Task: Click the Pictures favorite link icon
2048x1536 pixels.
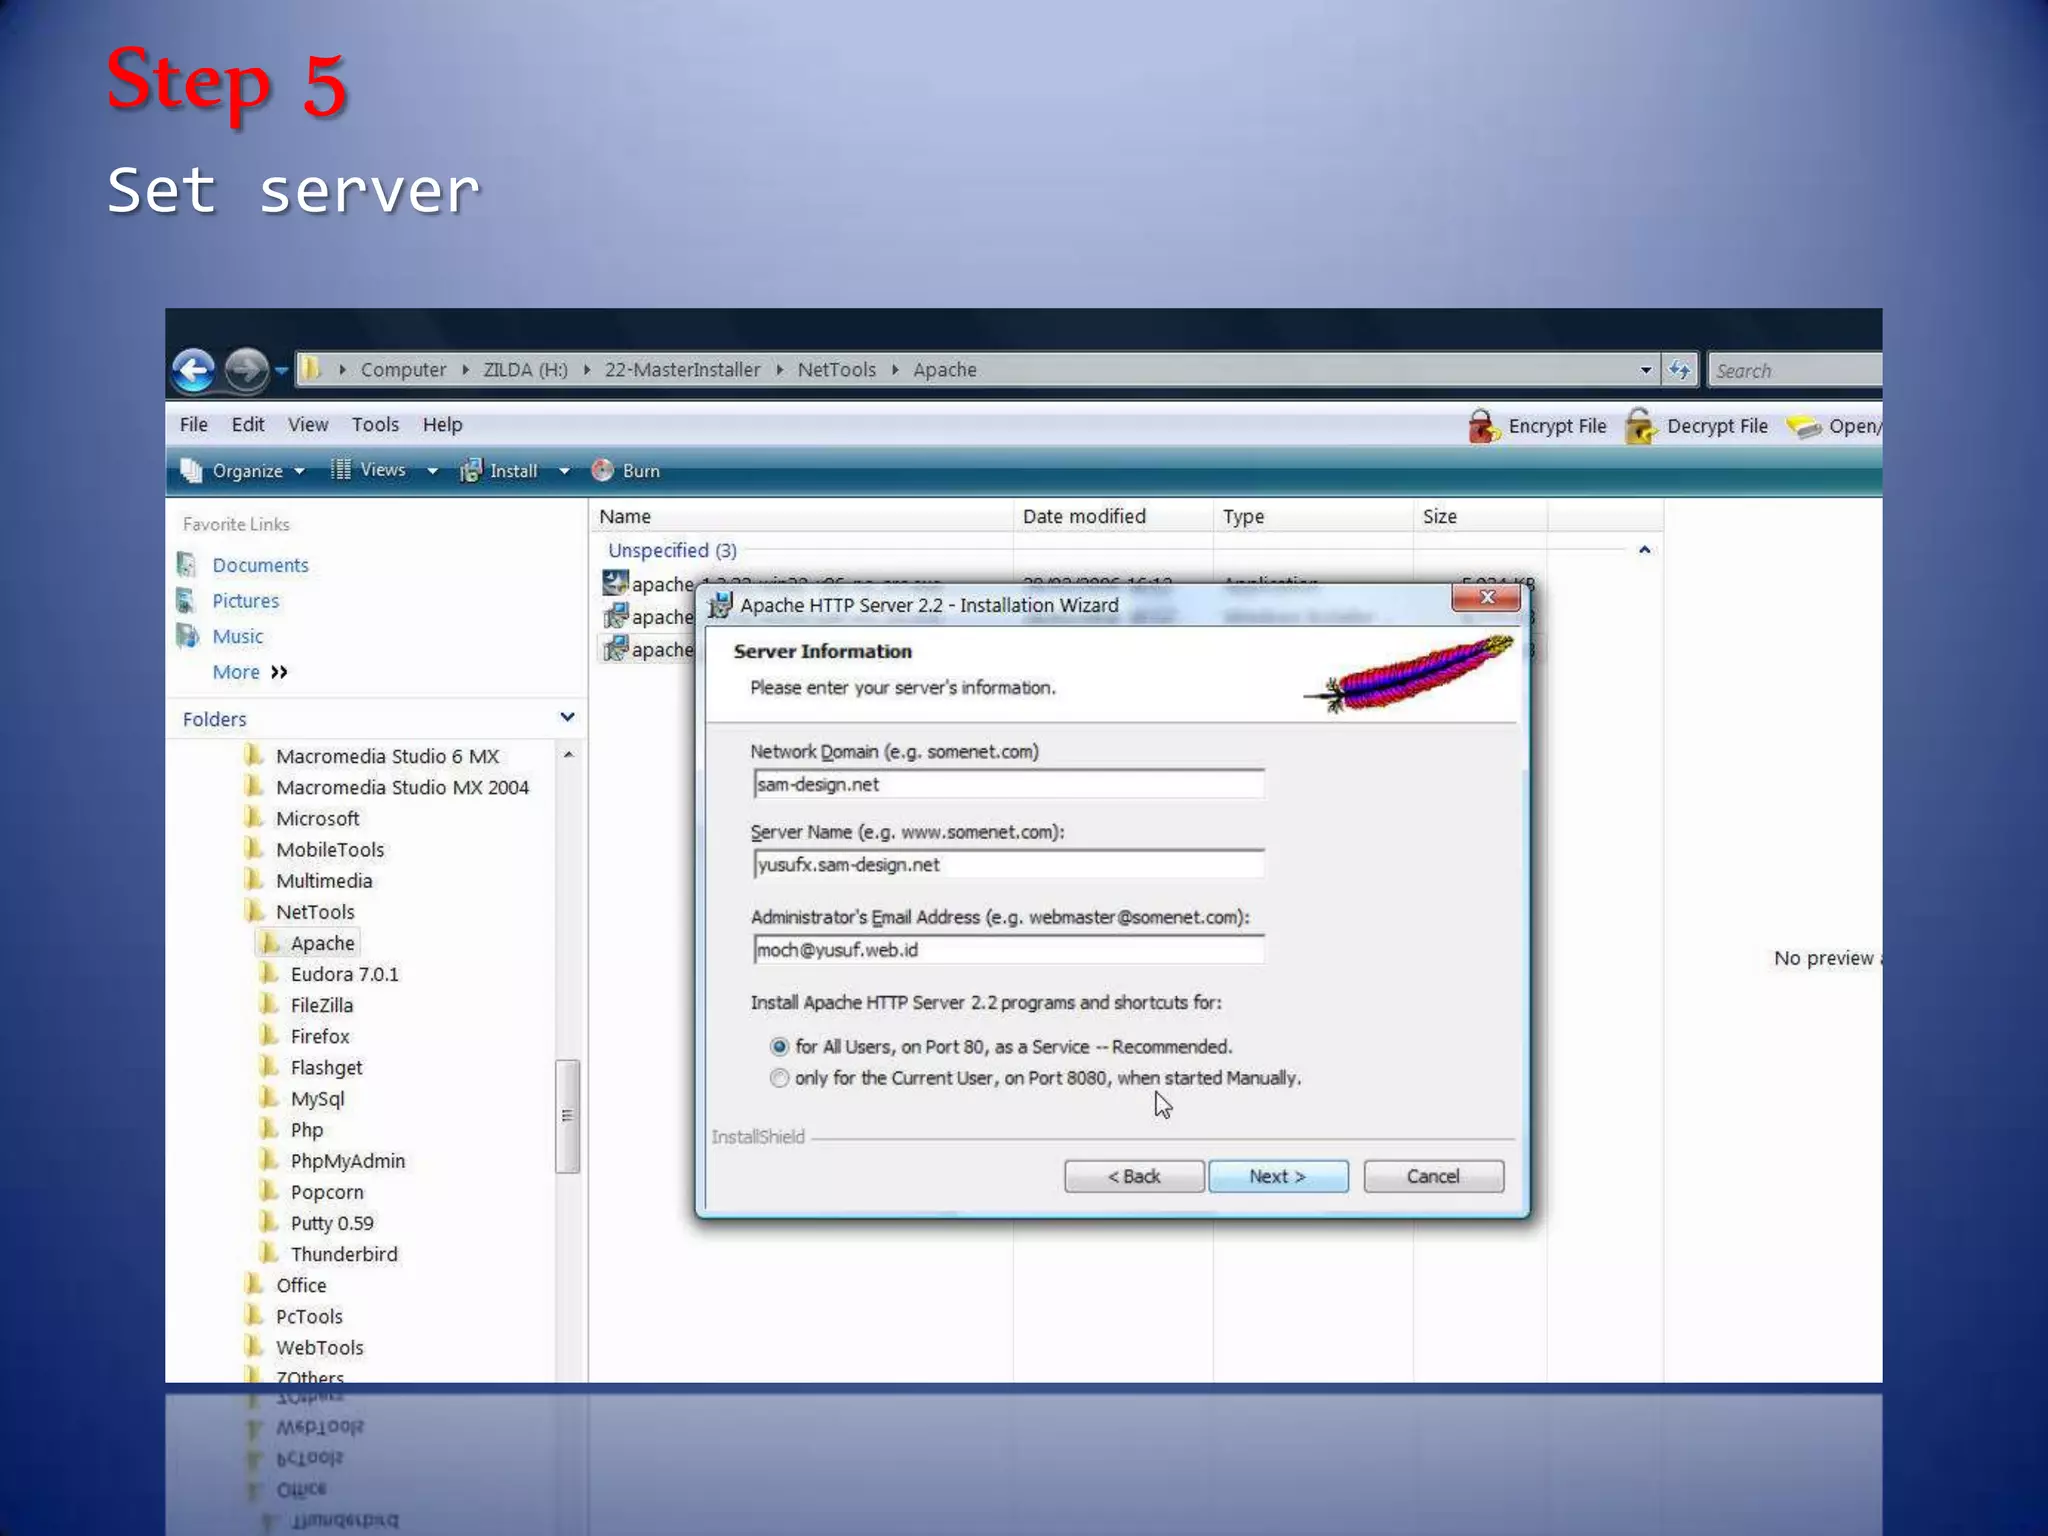Action: tap(186, 600)
